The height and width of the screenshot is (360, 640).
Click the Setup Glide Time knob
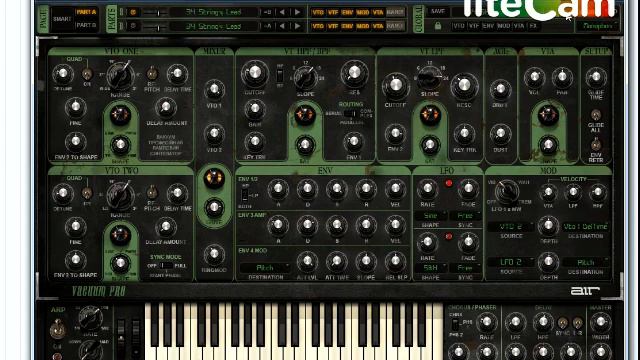[596, 77]
